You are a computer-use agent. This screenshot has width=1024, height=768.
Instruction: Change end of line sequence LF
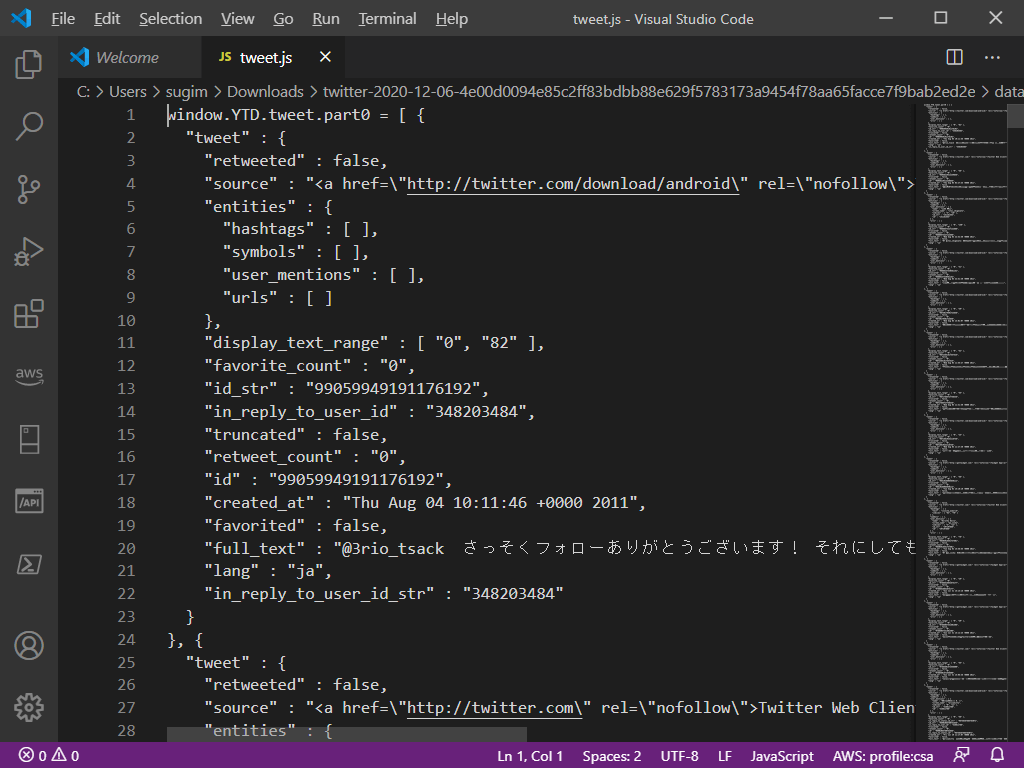point(725,756)
